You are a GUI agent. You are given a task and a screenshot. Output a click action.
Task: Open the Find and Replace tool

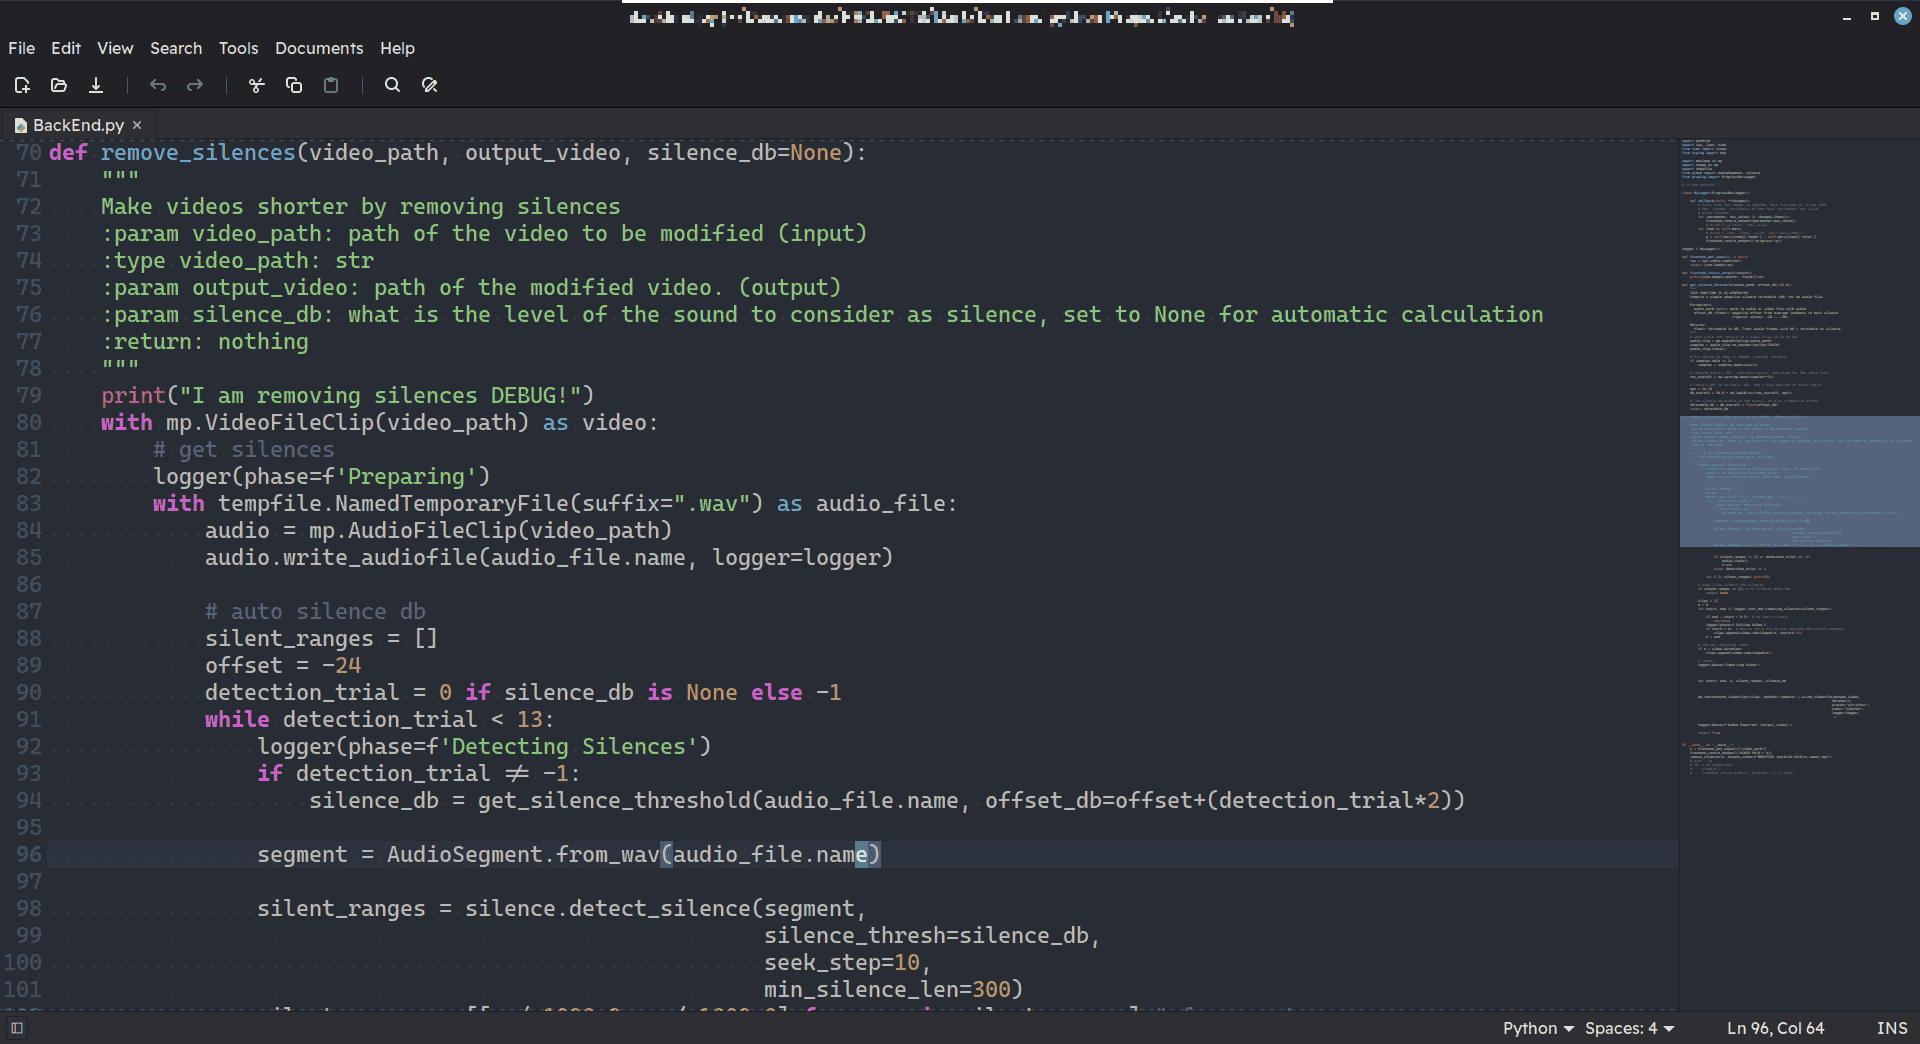click(430, 85)
